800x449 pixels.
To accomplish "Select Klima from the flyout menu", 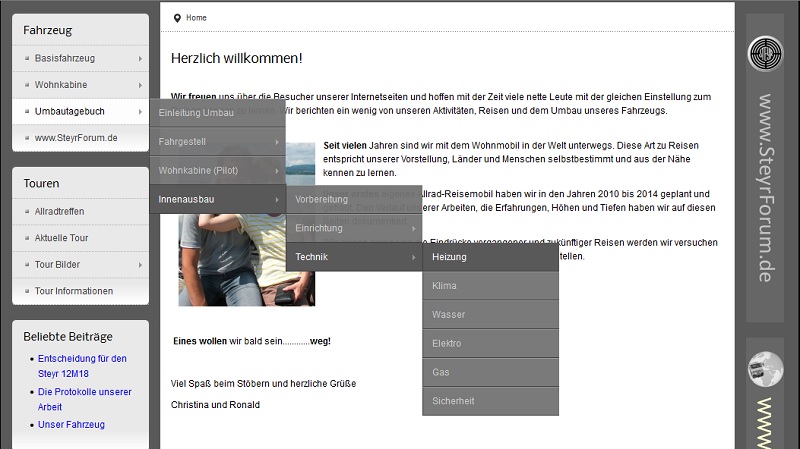I will pyautogui.click(x=490, y=286).
